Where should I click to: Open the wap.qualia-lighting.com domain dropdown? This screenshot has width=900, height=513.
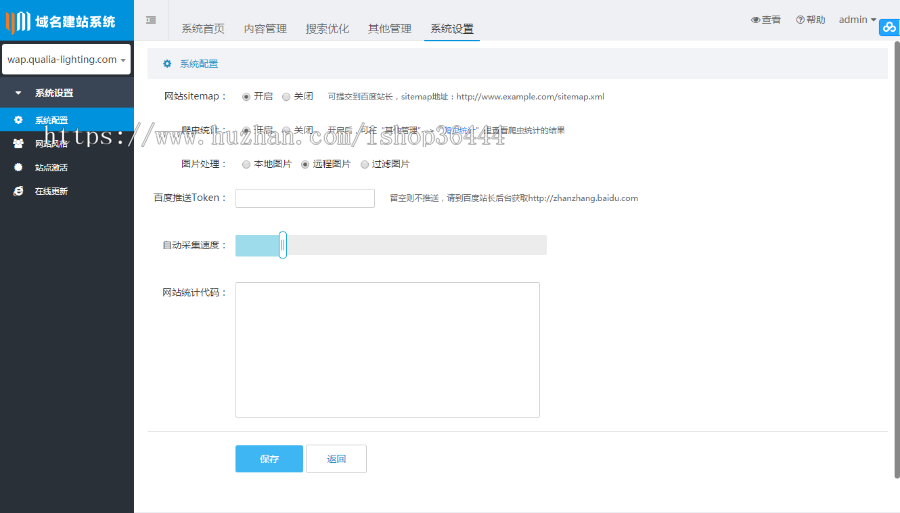[67, 59]
